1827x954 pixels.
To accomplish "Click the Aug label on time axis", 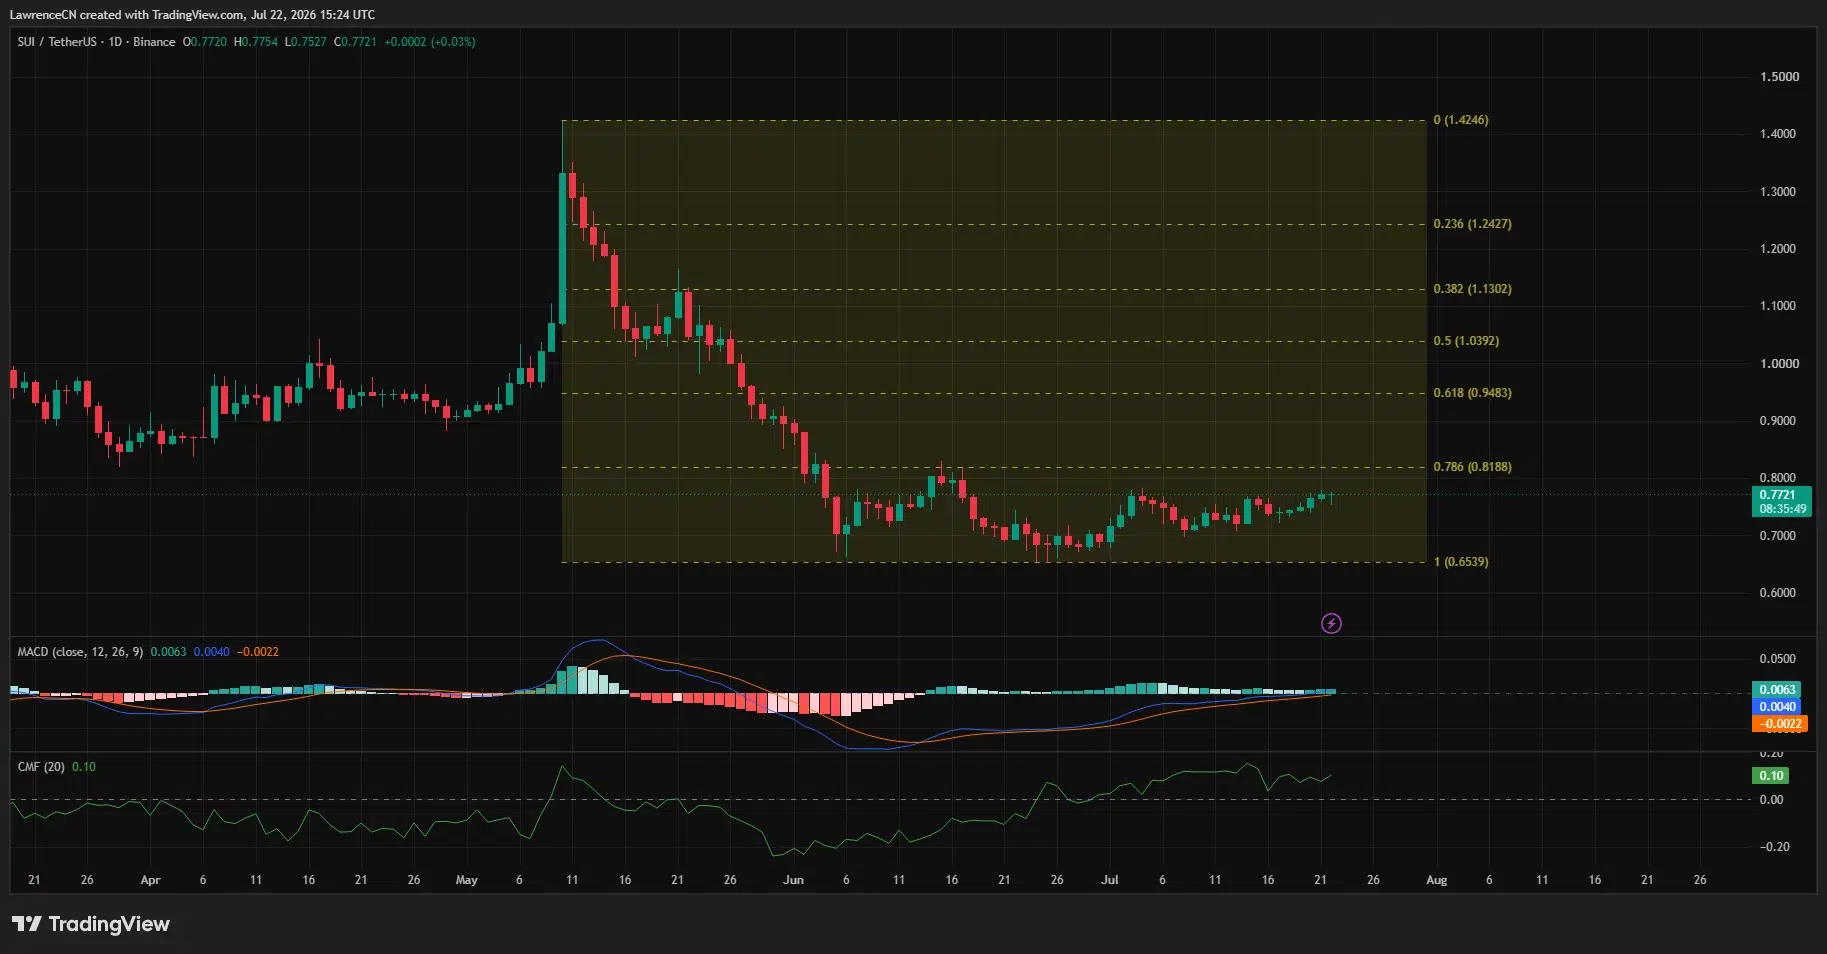I will 1436,880.
